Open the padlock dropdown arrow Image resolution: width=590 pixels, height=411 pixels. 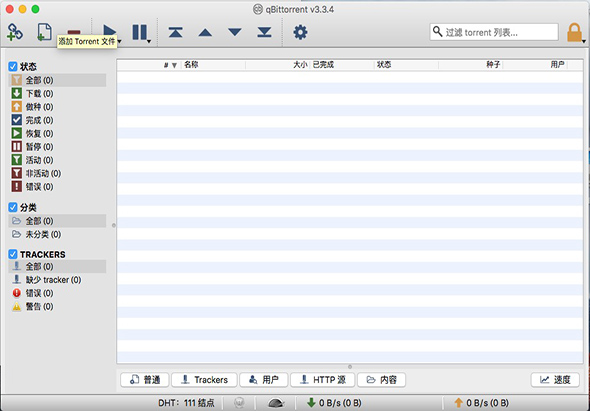[x=584, y=41]
